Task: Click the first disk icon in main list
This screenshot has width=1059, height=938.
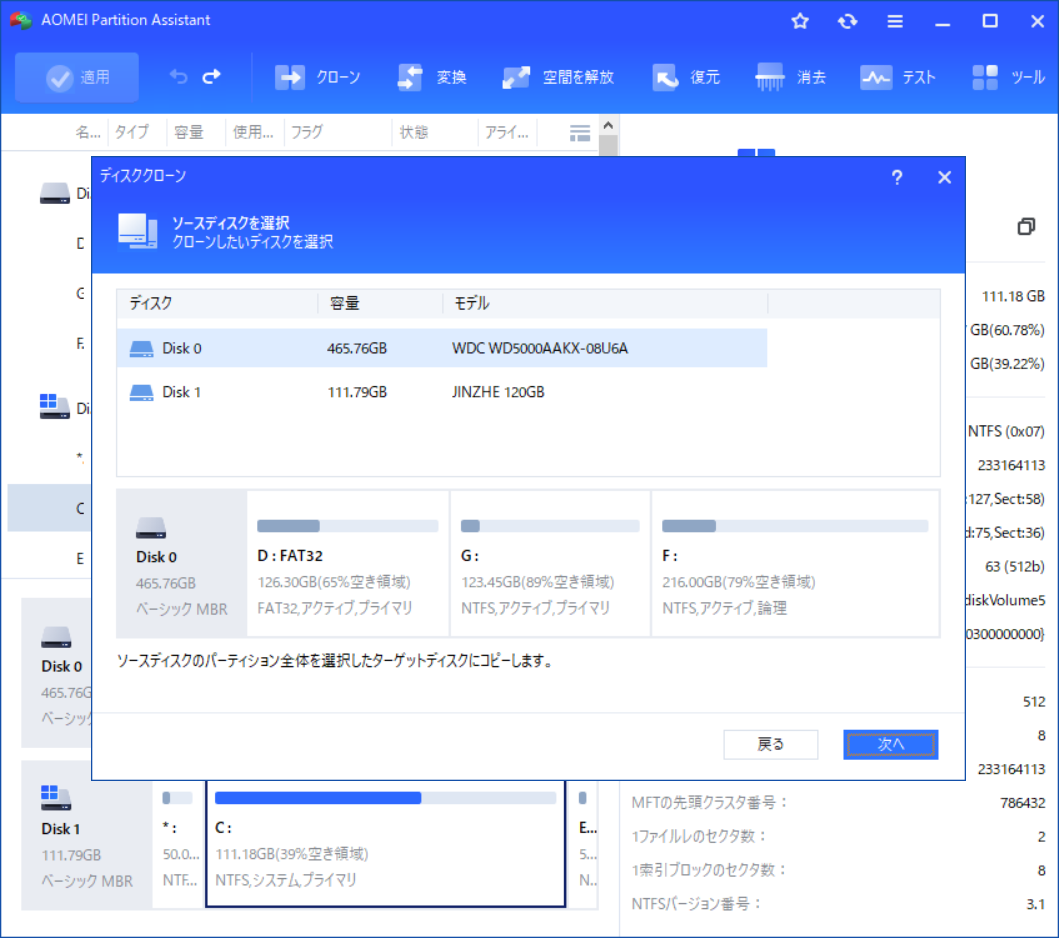Action: click(54, 192)
